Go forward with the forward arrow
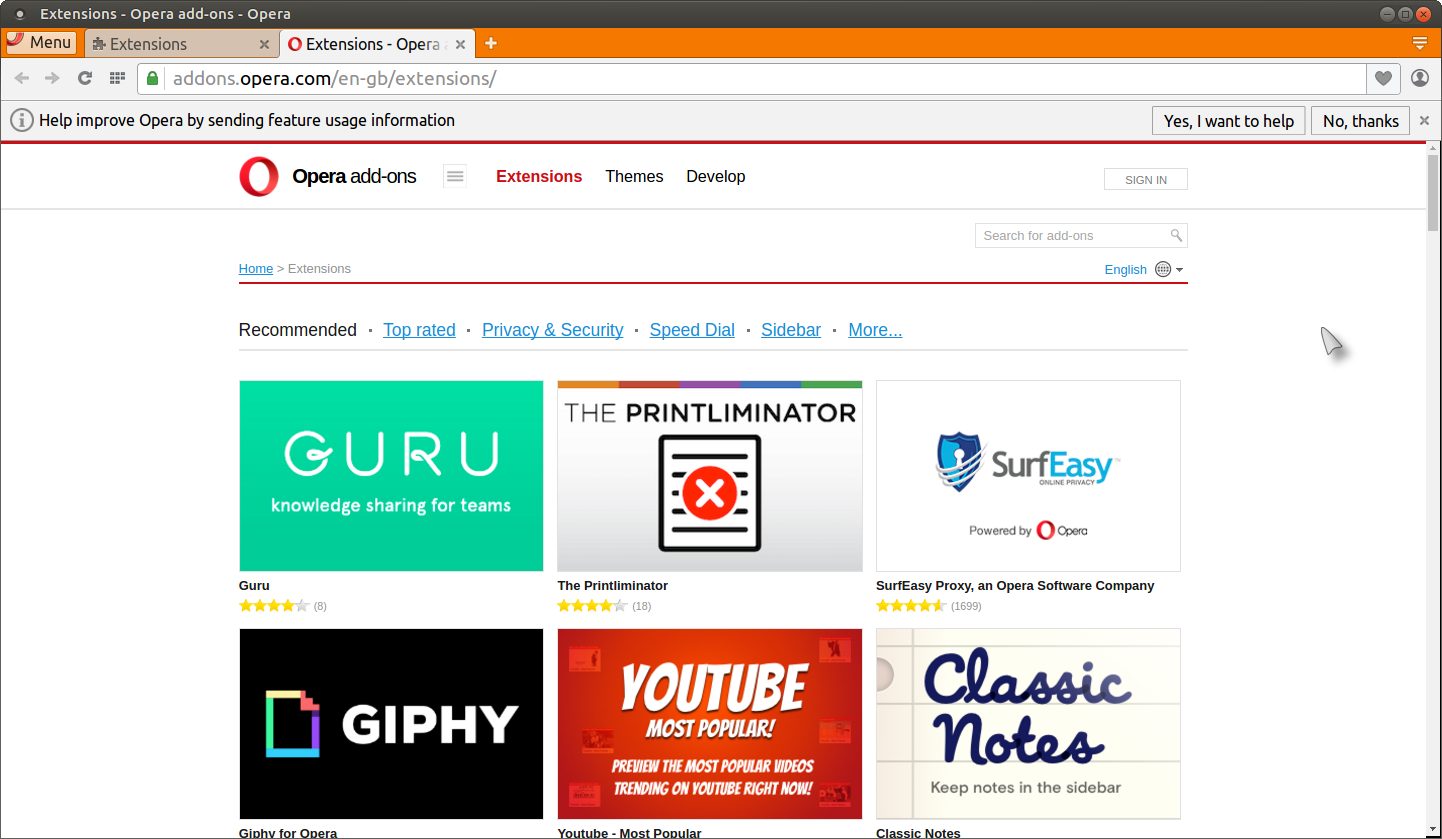 coord(53,78)
